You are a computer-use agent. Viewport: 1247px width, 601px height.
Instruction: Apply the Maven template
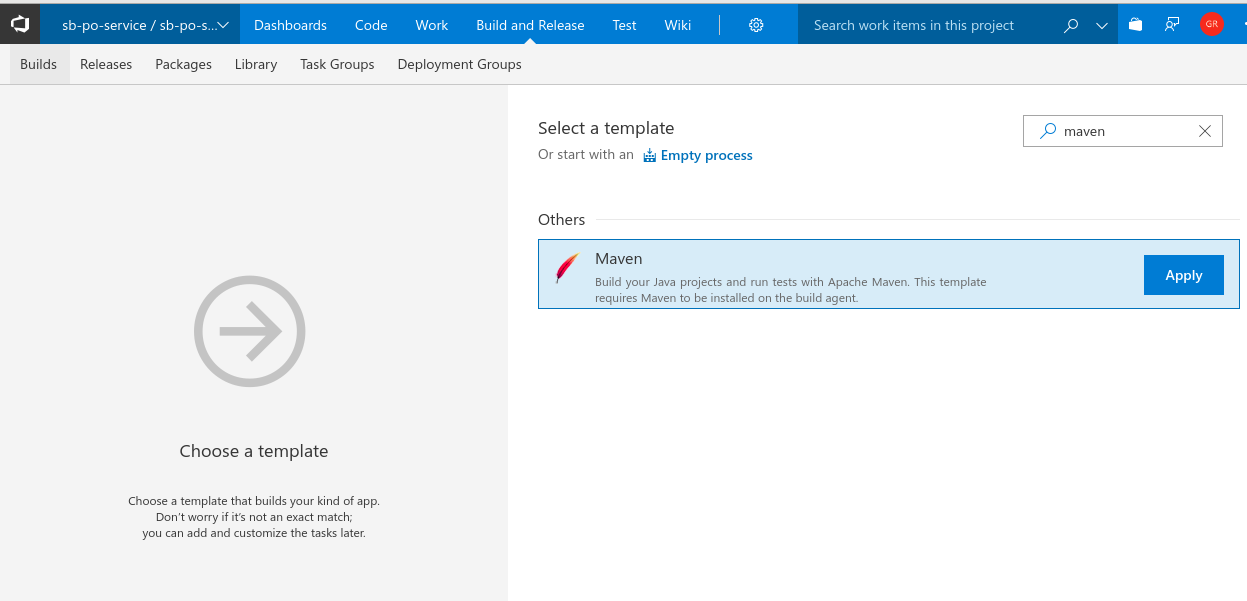1184,275
